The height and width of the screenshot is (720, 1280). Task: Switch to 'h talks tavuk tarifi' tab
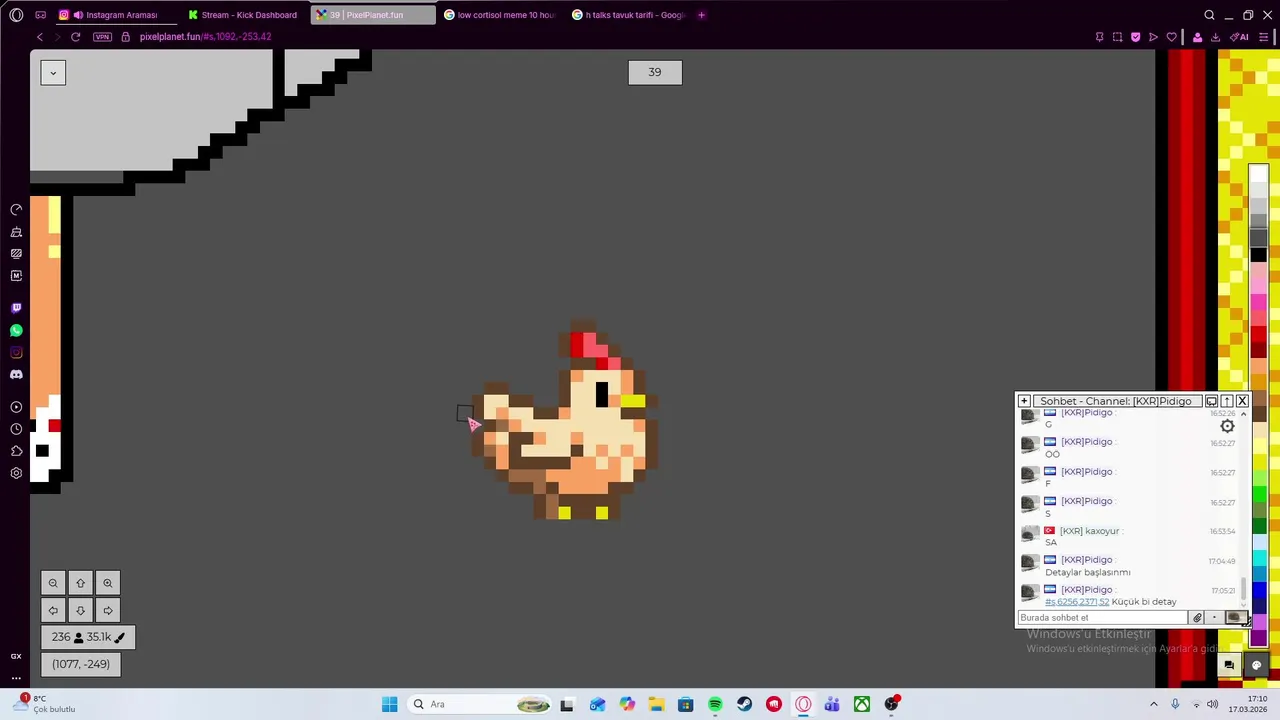coord(629,15)
